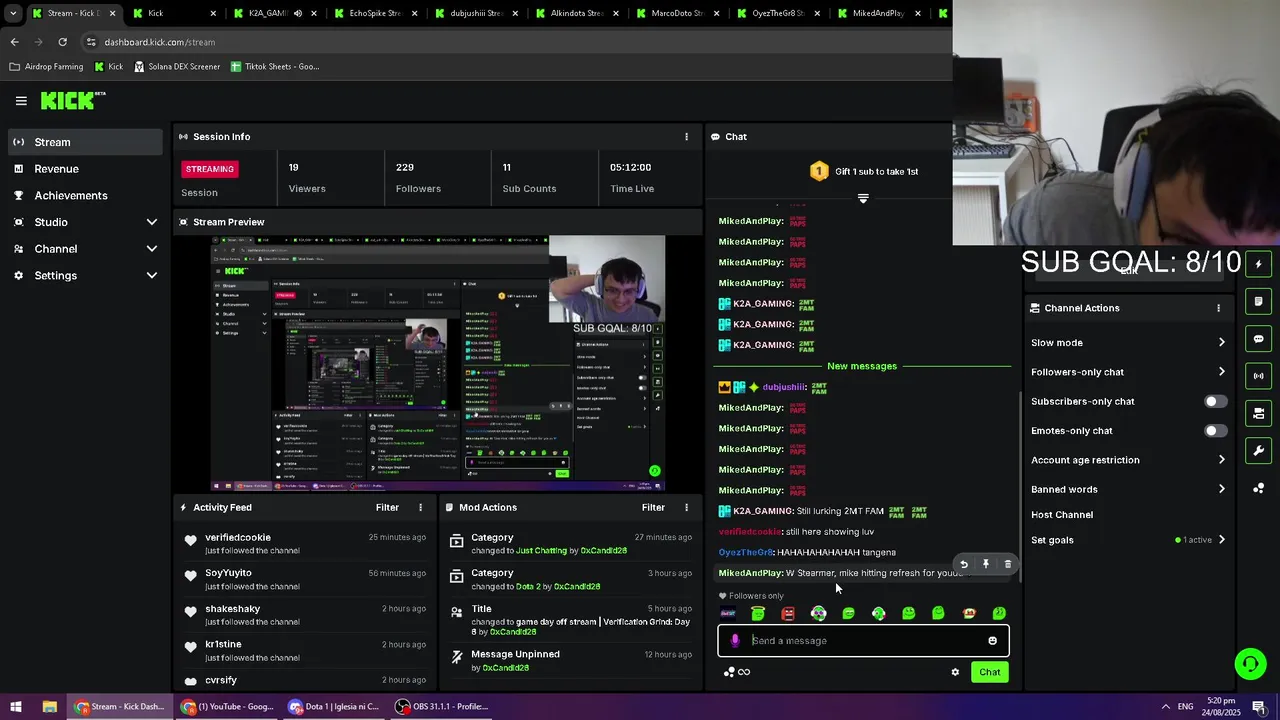This screenshot has height=720, width=1280.
Task: Open Session Info three-dot options
Action: pos(686,136)
